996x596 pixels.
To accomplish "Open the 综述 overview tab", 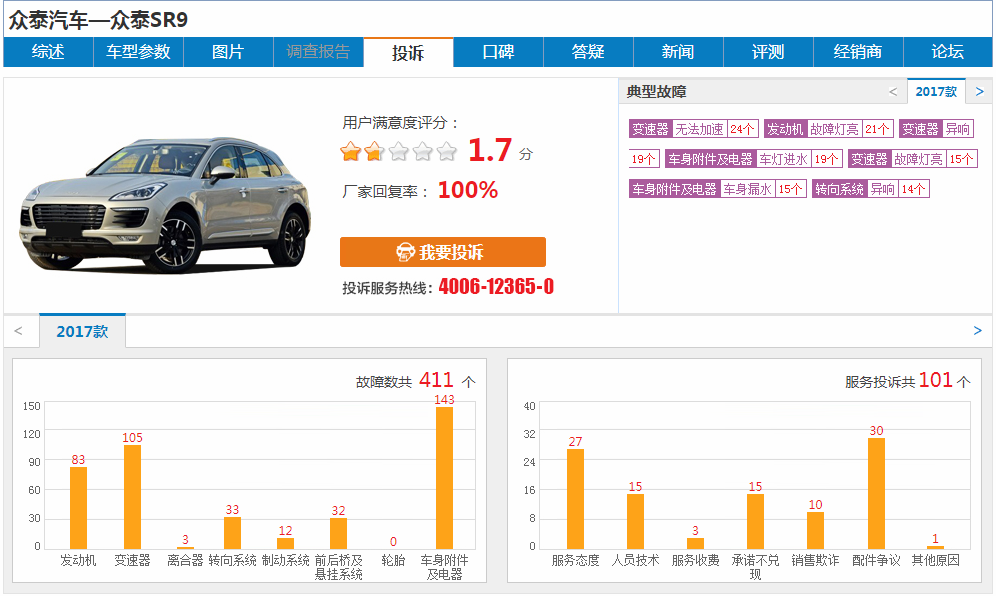I will click(48, 52).
